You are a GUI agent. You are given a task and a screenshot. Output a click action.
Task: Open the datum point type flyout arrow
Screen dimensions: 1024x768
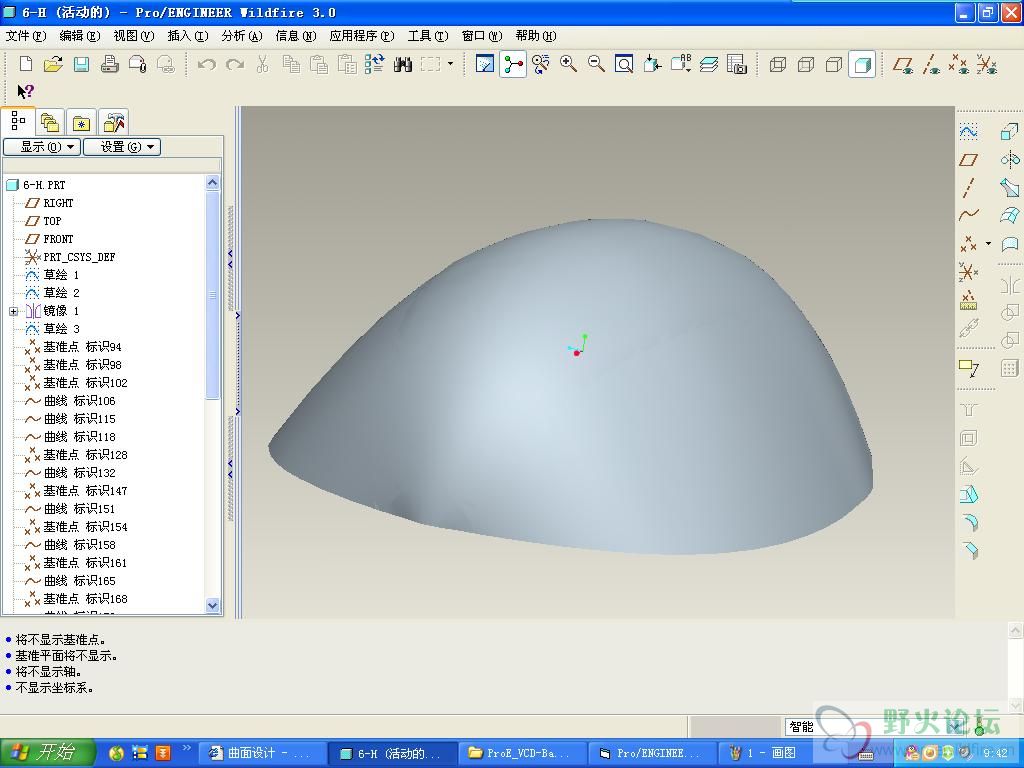pos(988,244)
